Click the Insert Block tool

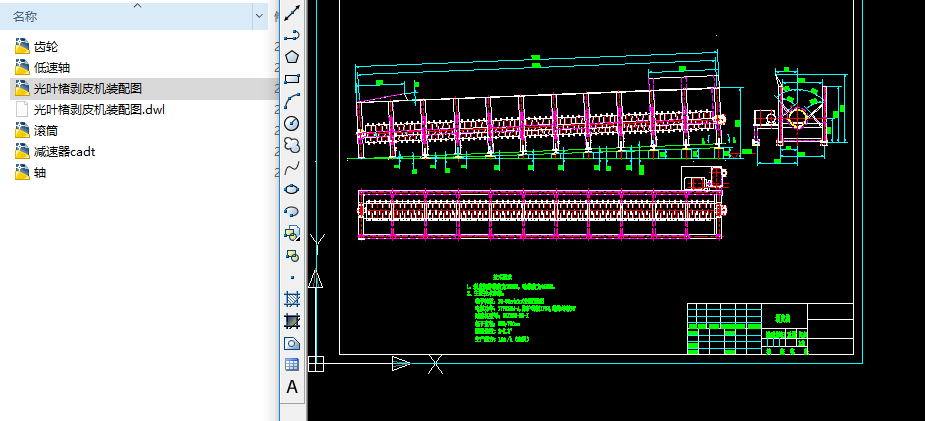pyautogui.click(x=292, y=233)
